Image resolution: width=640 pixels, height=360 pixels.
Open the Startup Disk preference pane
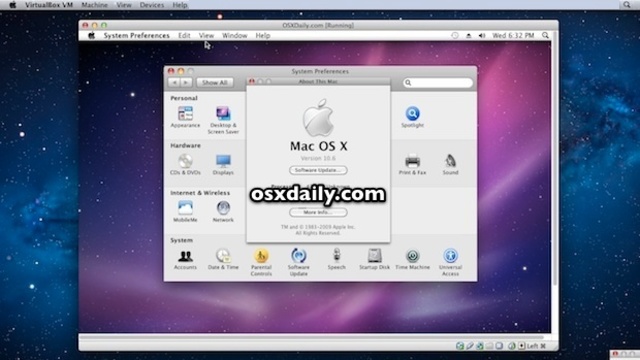(374, 256)
